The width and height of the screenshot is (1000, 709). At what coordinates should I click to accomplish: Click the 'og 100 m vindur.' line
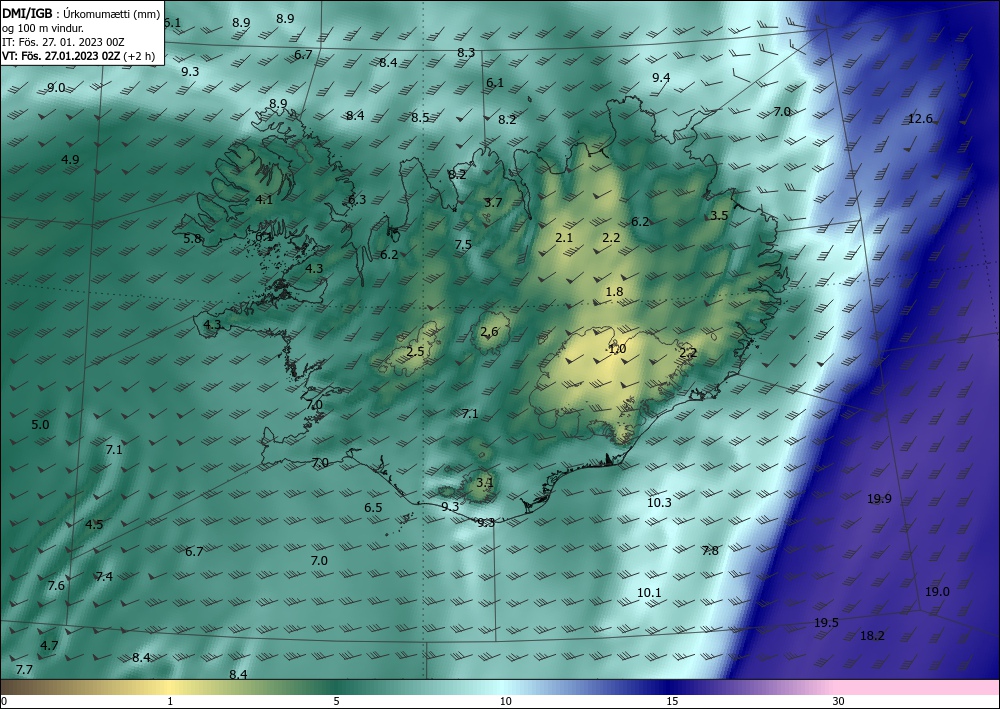(43, 28)
